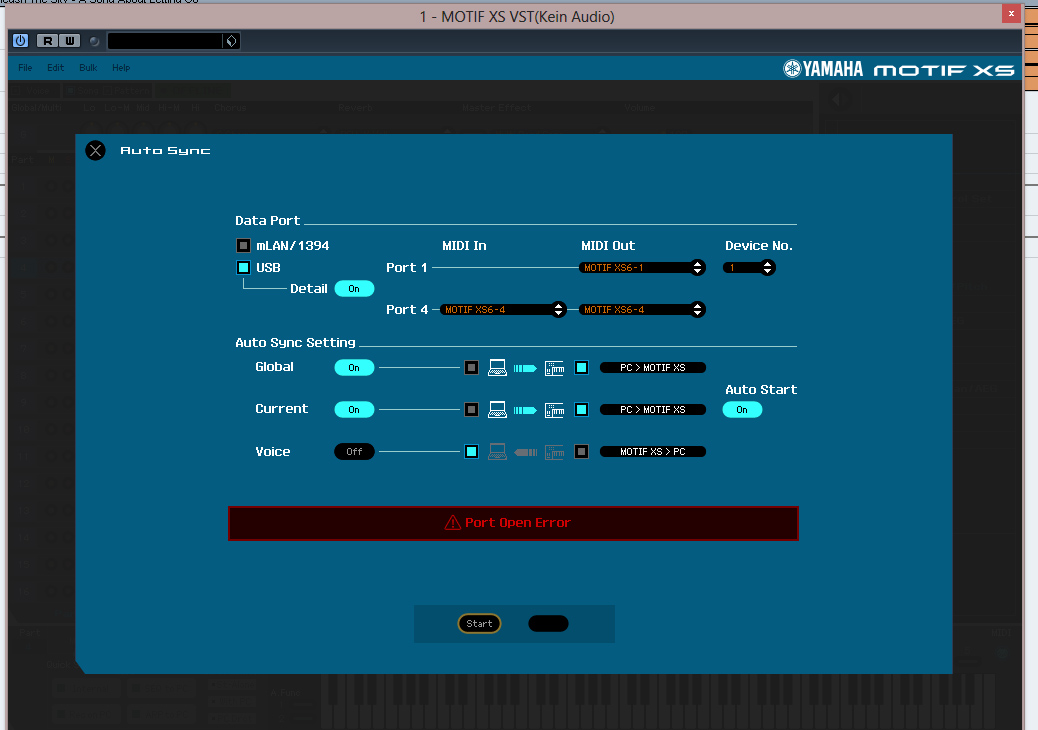The height and width of the screenshot is (730, 1038).
Task: Click the 'Device No.' label
Action: point(759,246)
